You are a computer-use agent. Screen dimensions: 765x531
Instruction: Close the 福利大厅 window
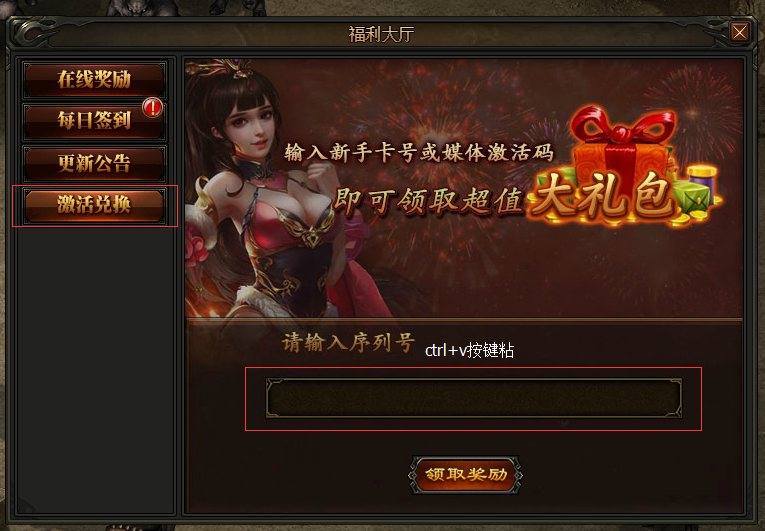tap(739, 32)
